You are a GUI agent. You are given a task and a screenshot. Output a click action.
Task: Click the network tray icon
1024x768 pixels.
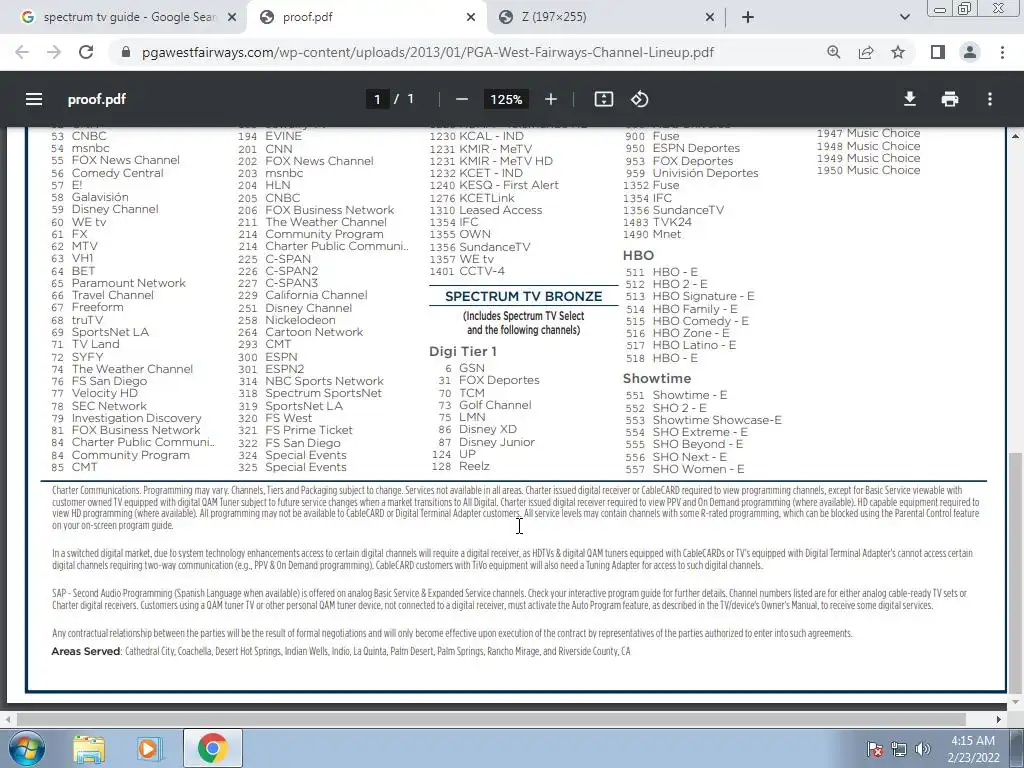coord(899,749)
